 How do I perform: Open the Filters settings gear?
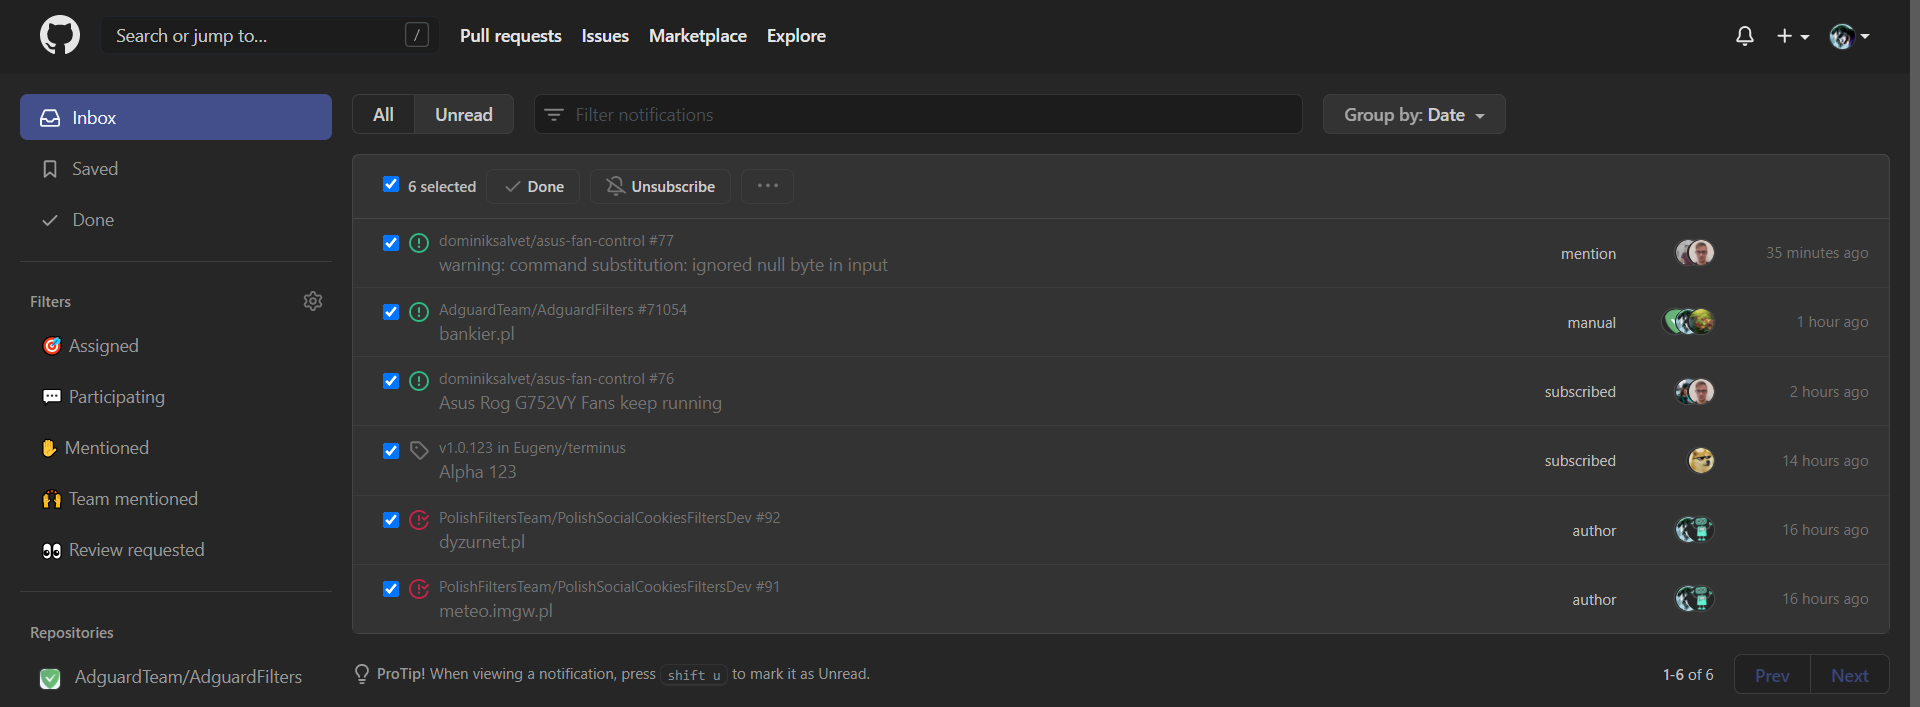point(313,301)
